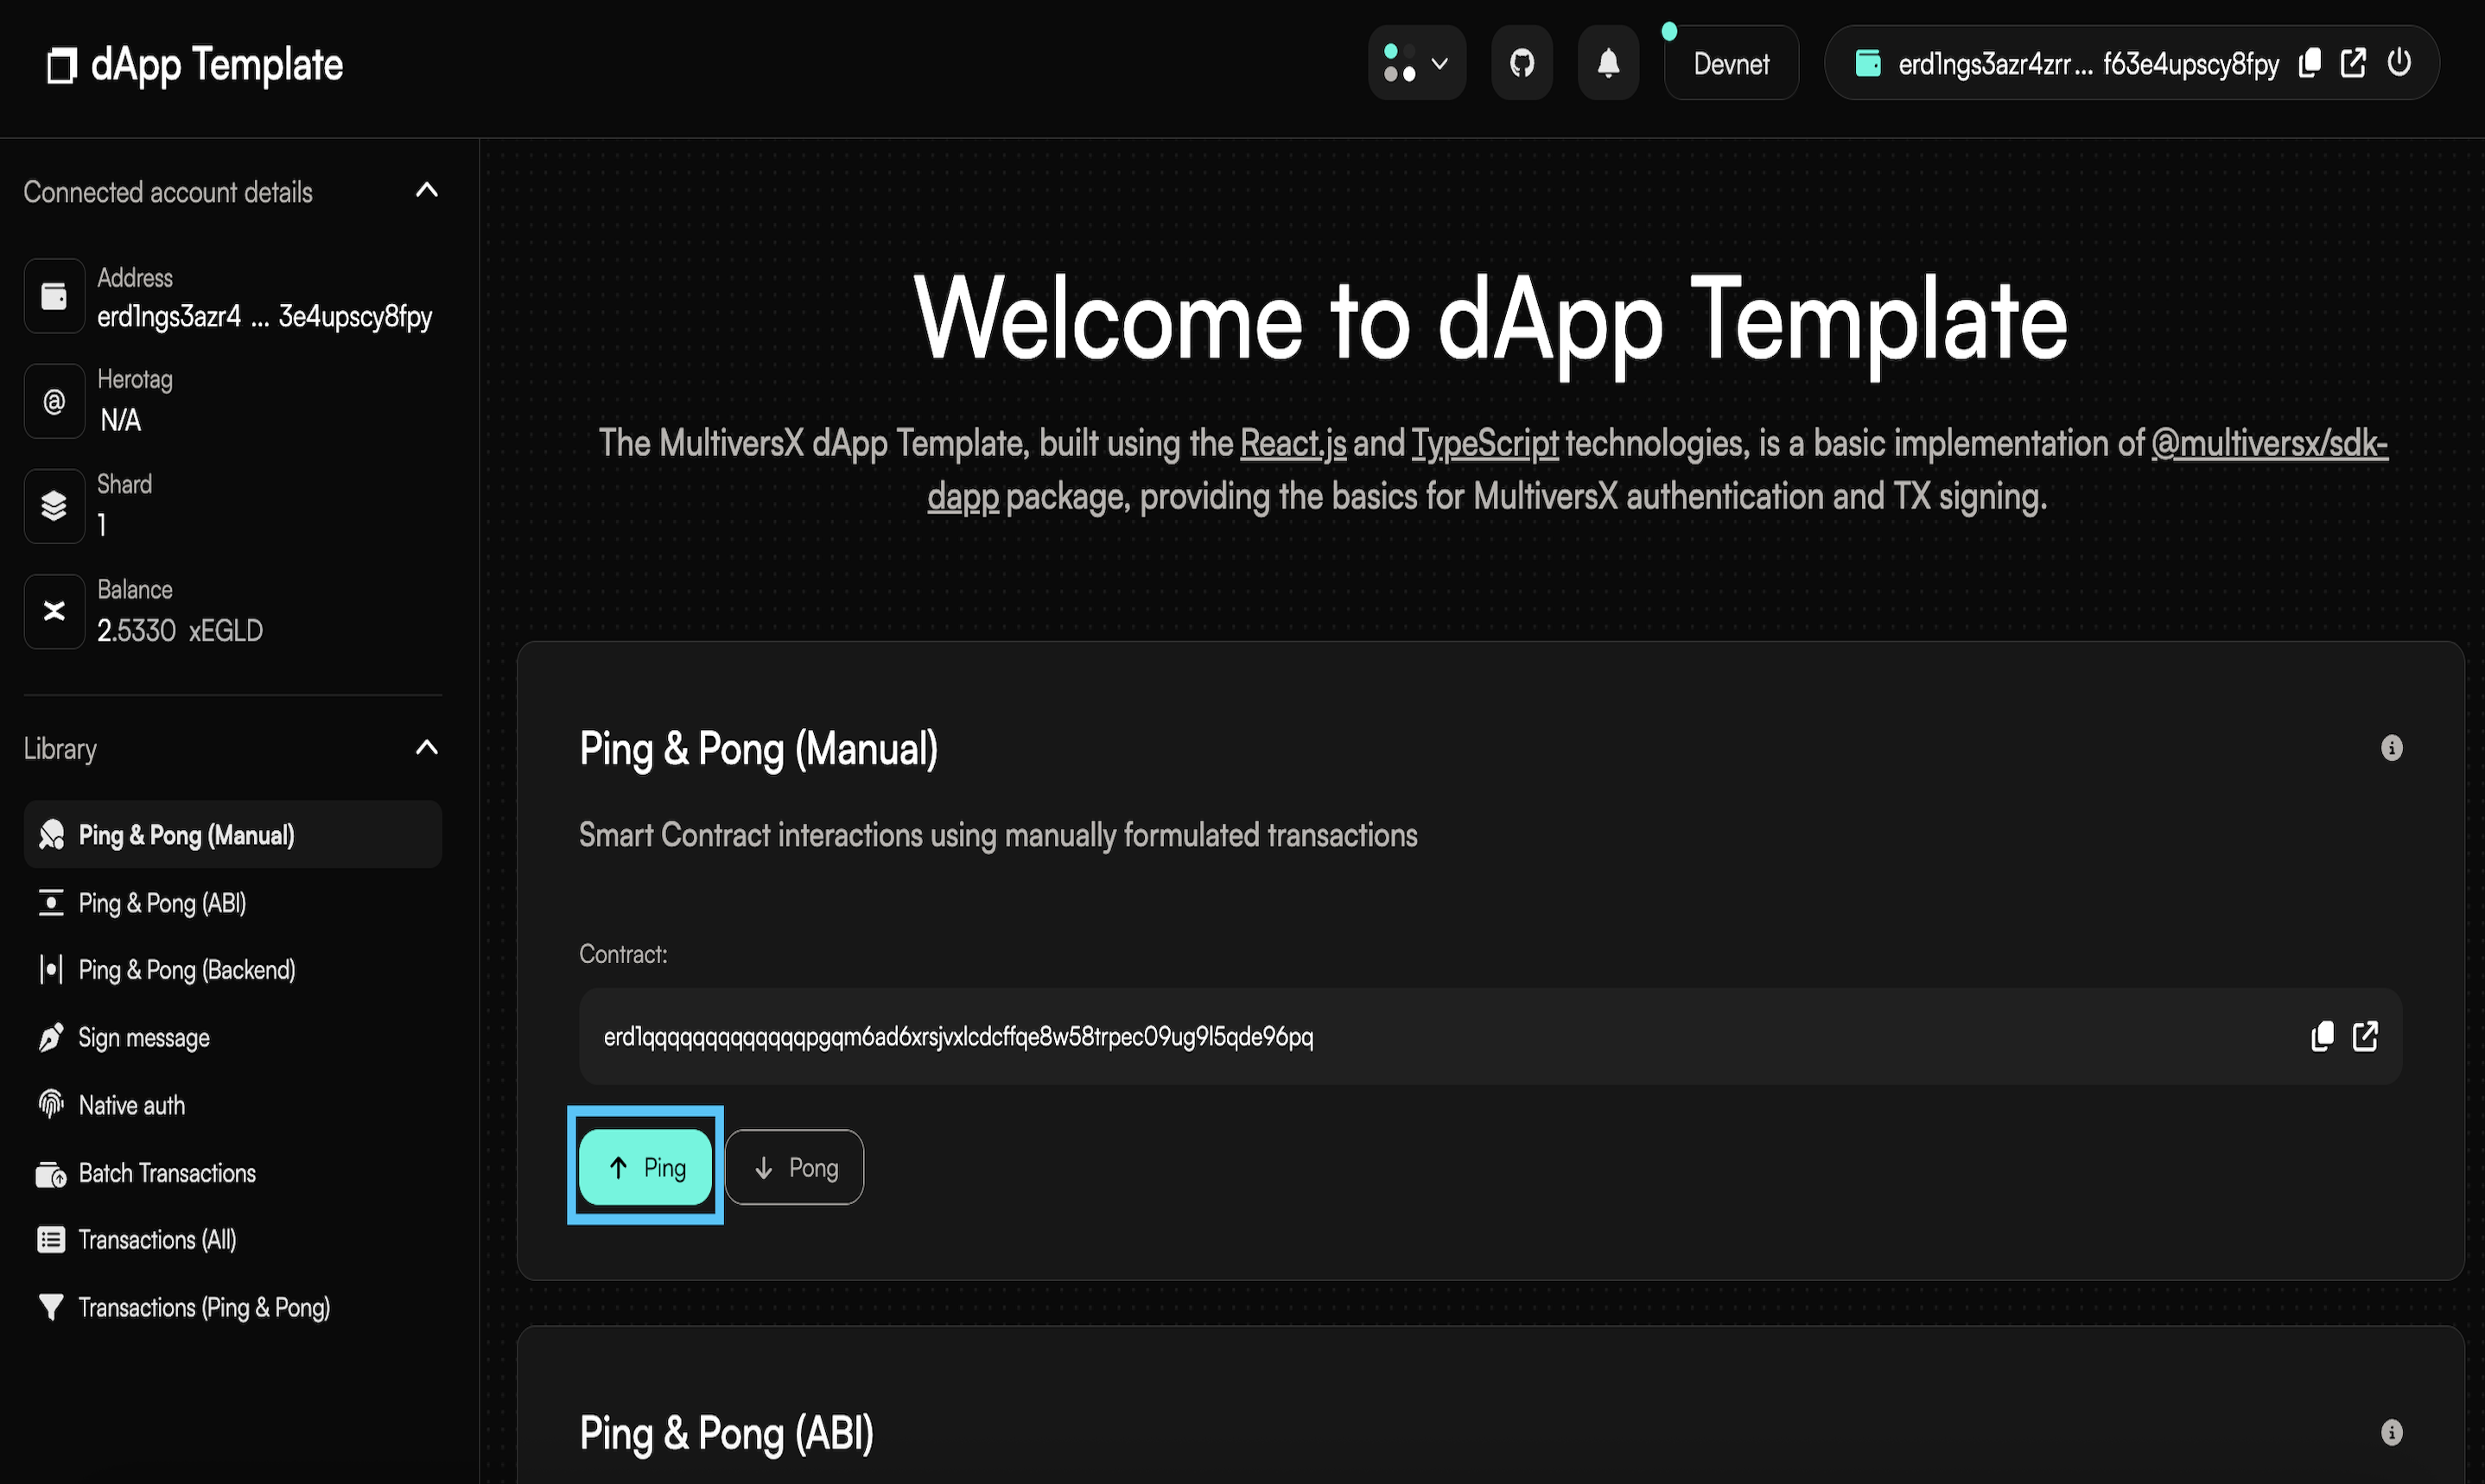This screenshot has width=2485, height=1484.
Task: Open the notifications bell
Action: click(1607, 64)
